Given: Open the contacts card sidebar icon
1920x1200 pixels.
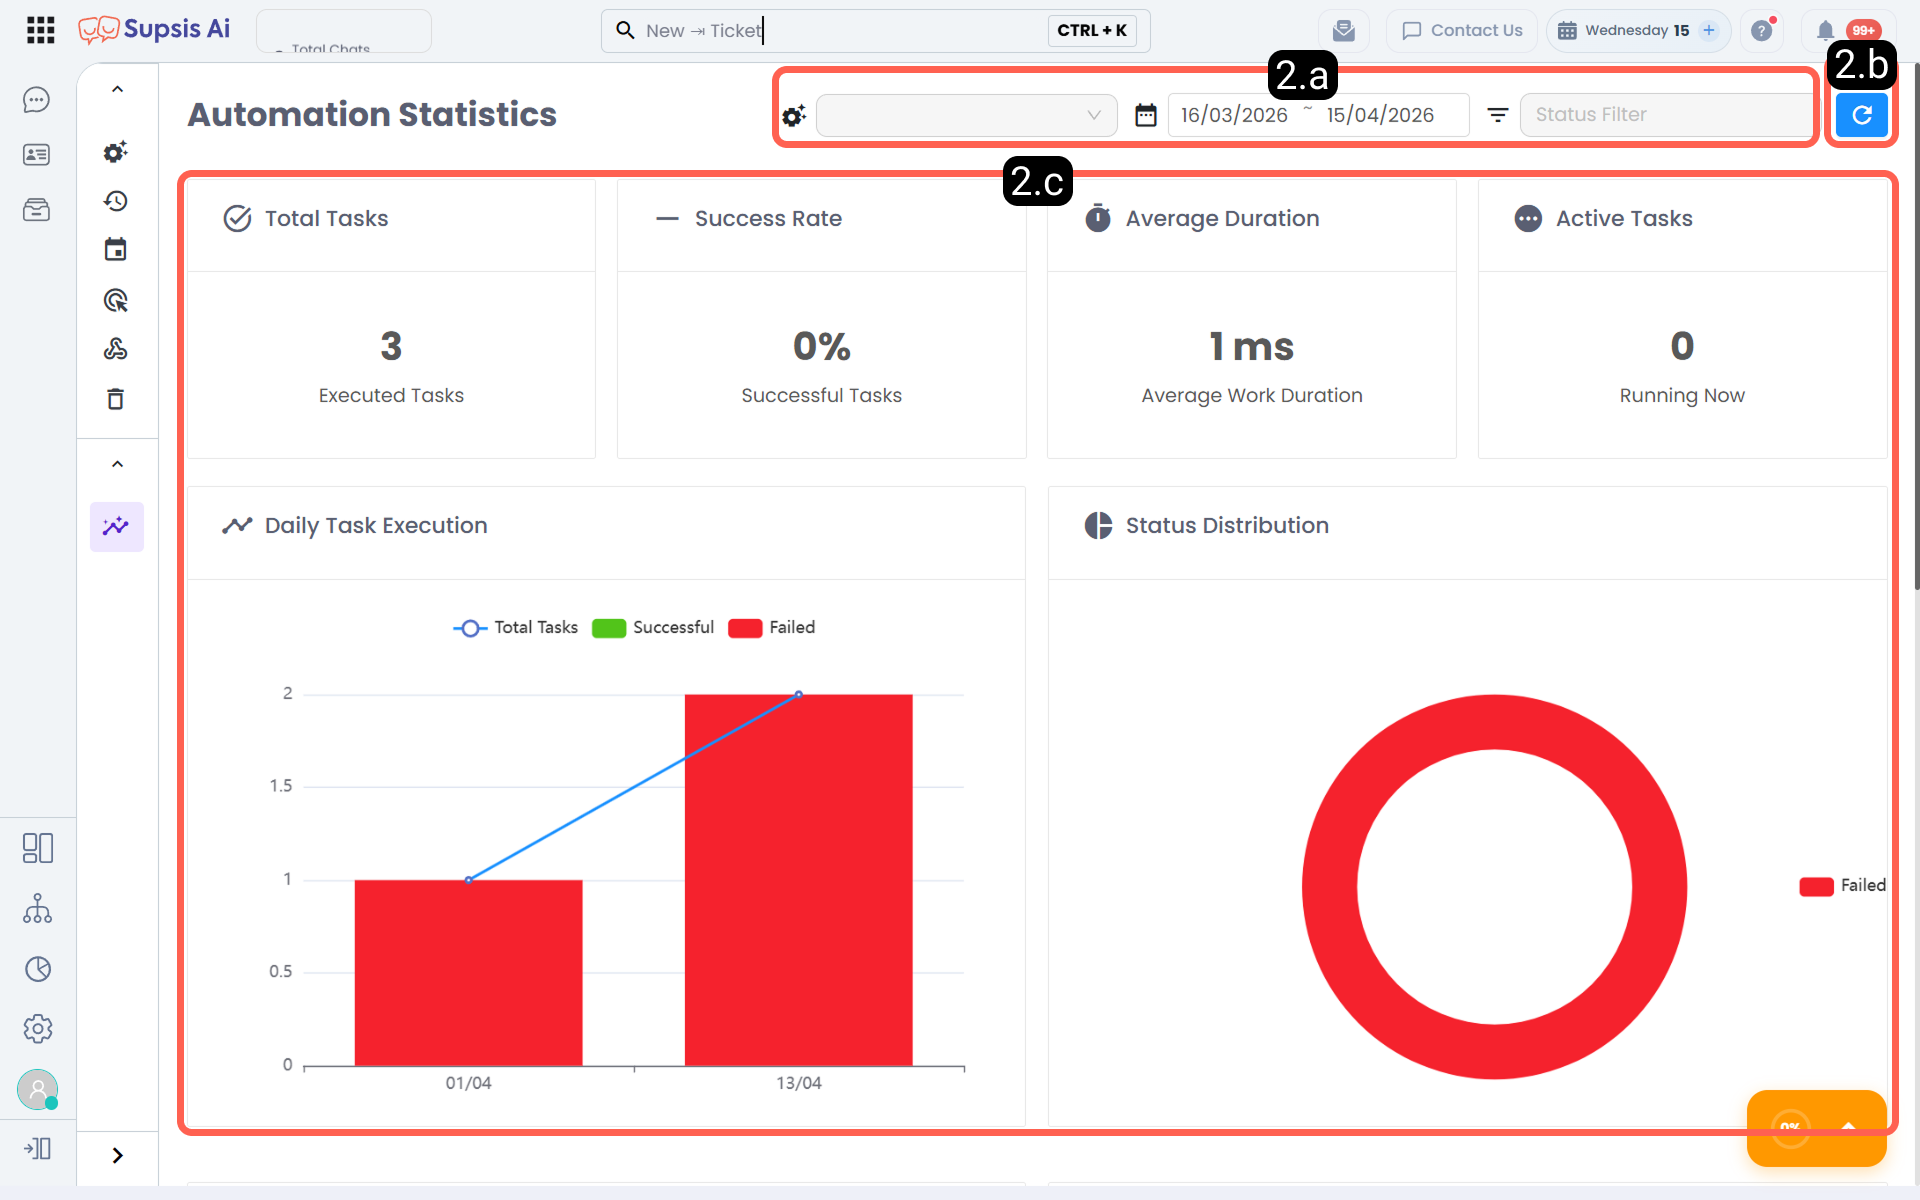Looking at the screenshot, I should [37, 155].
